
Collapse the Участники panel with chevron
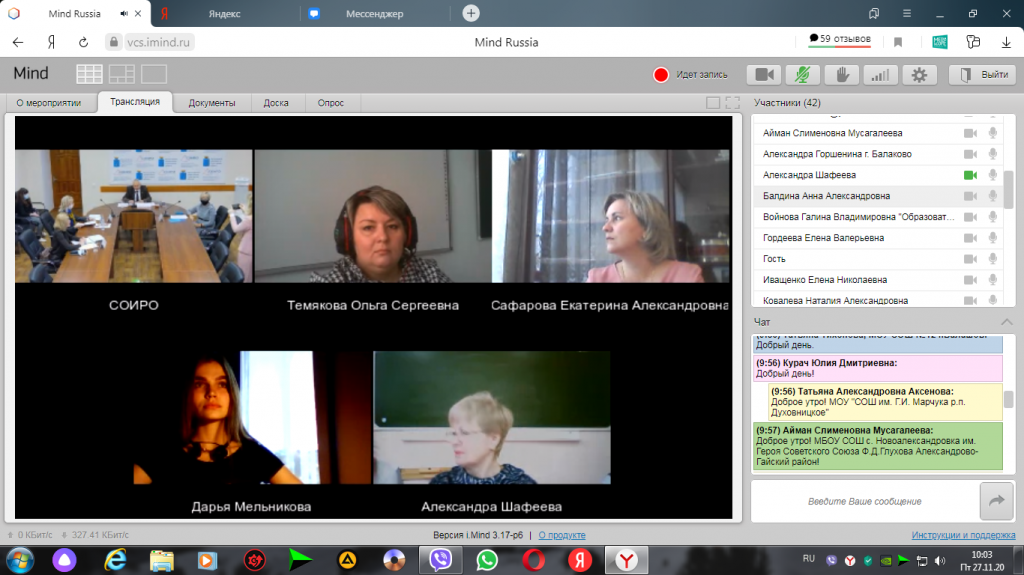pos(1006,103)
